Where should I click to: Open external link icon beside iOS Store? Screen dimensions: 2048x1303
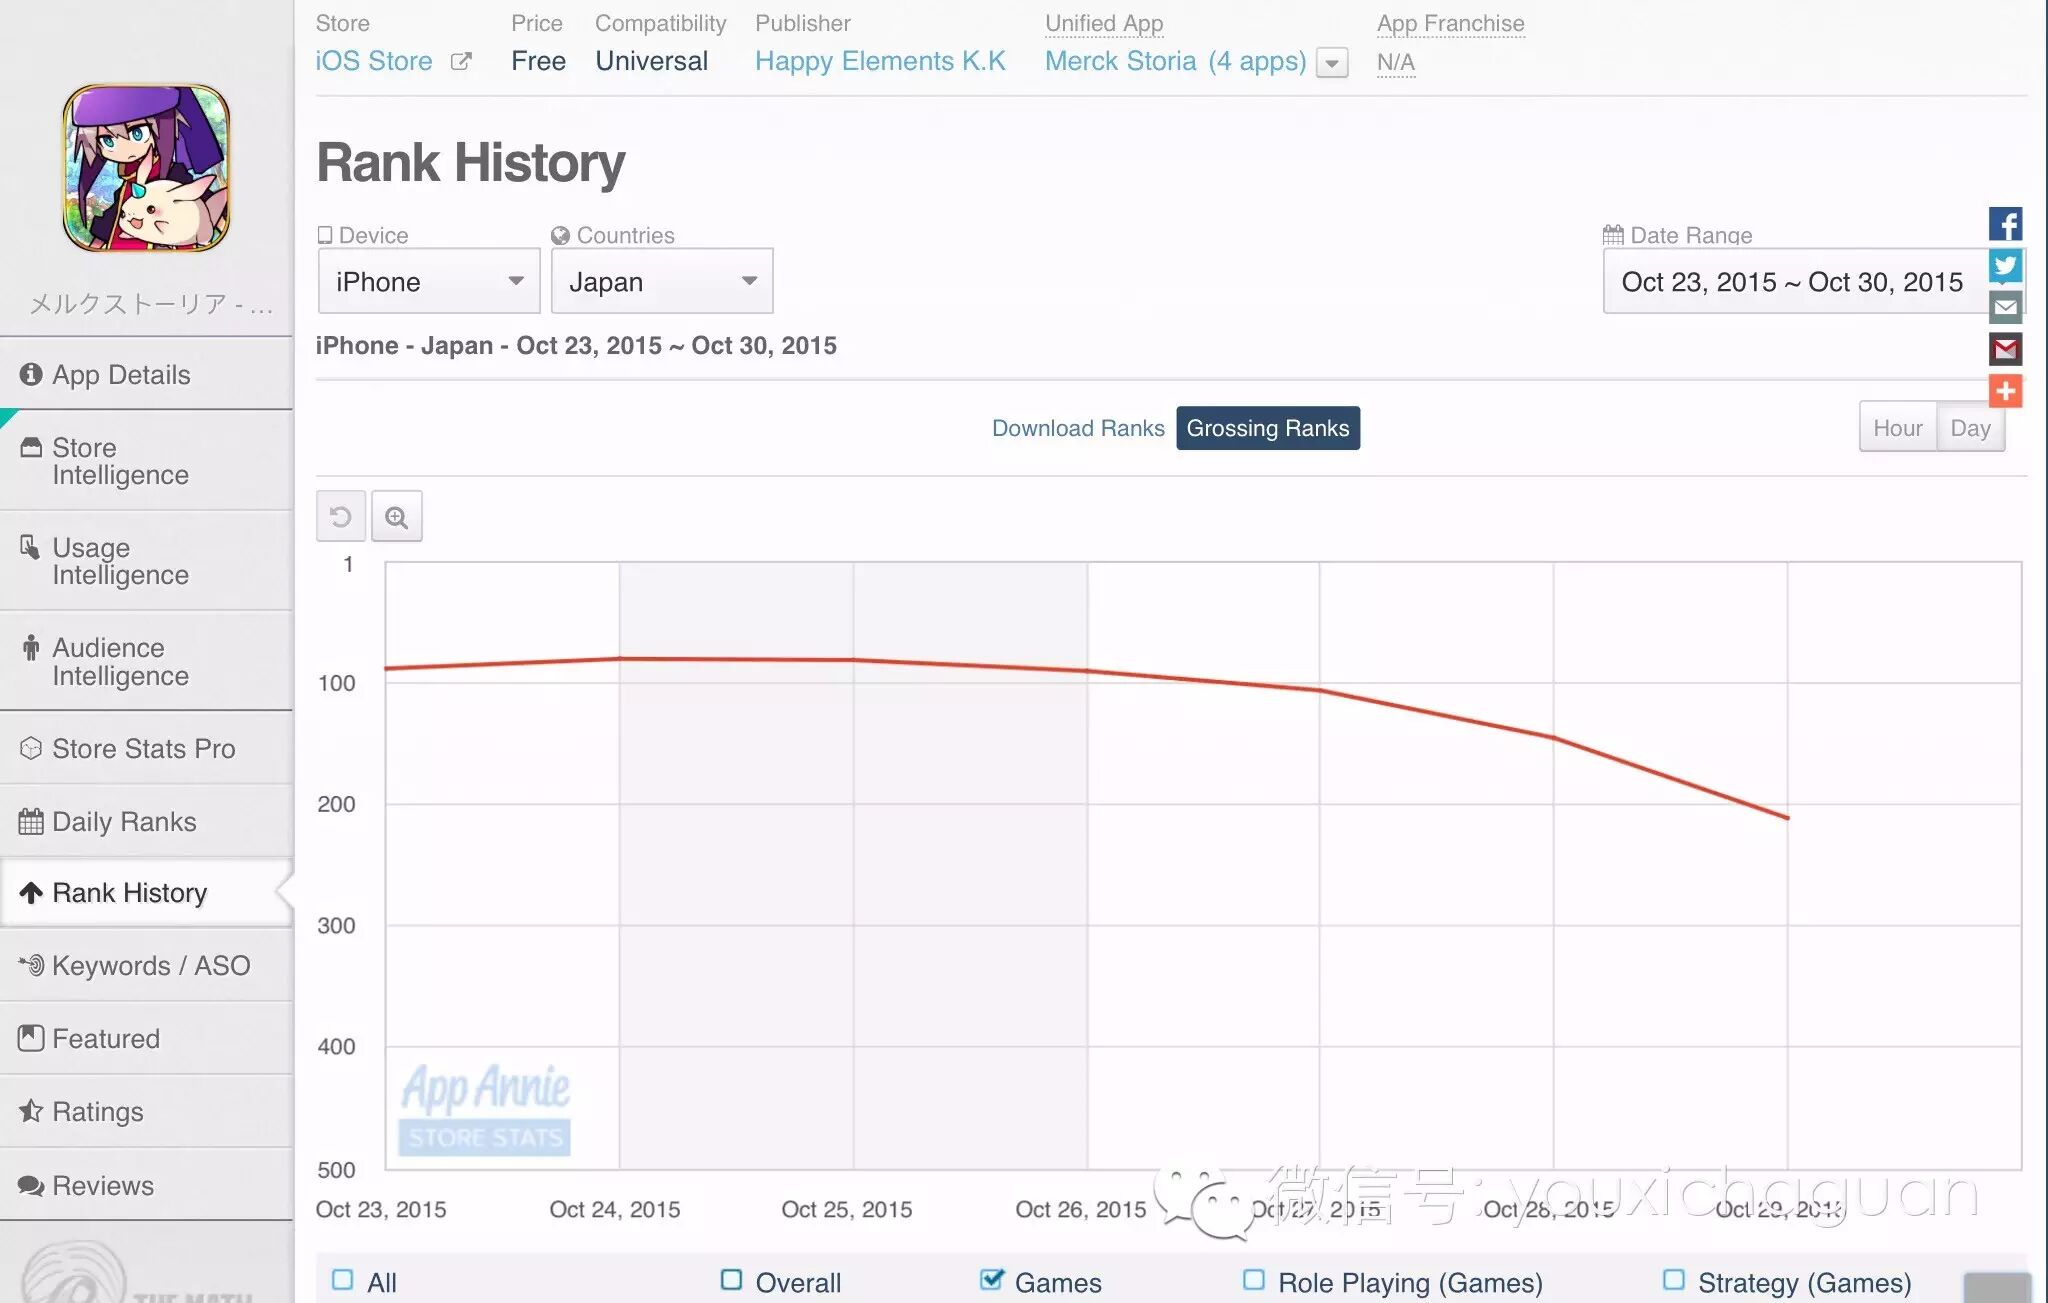pos(461,62)
